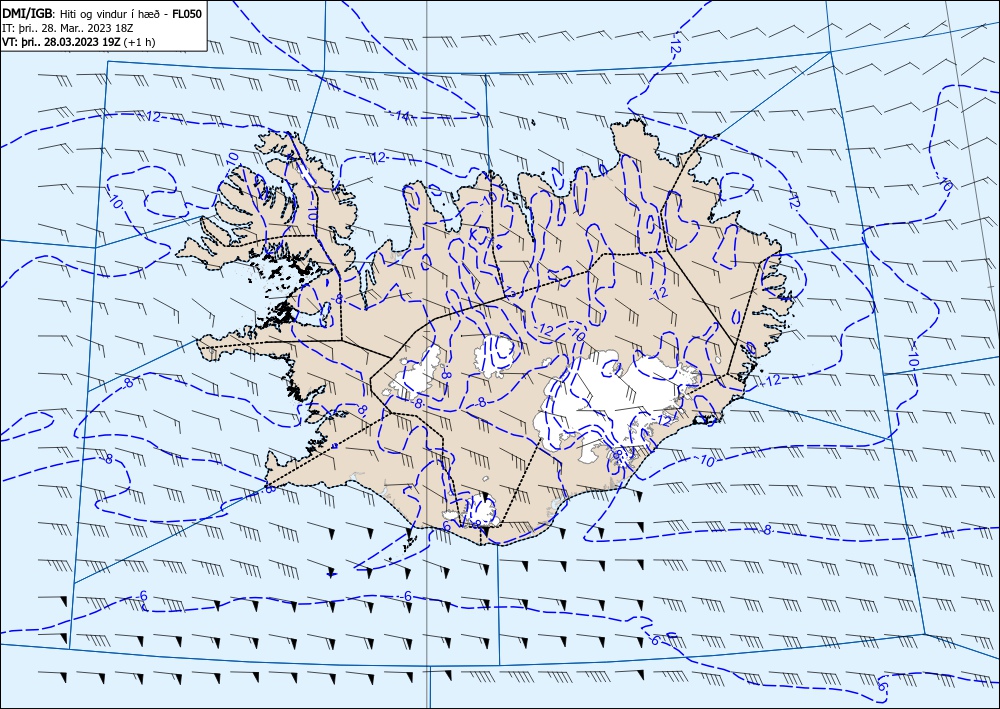Click the FL050 flight level label
This screenshot has width=1000, height=709.
(187, 13)
